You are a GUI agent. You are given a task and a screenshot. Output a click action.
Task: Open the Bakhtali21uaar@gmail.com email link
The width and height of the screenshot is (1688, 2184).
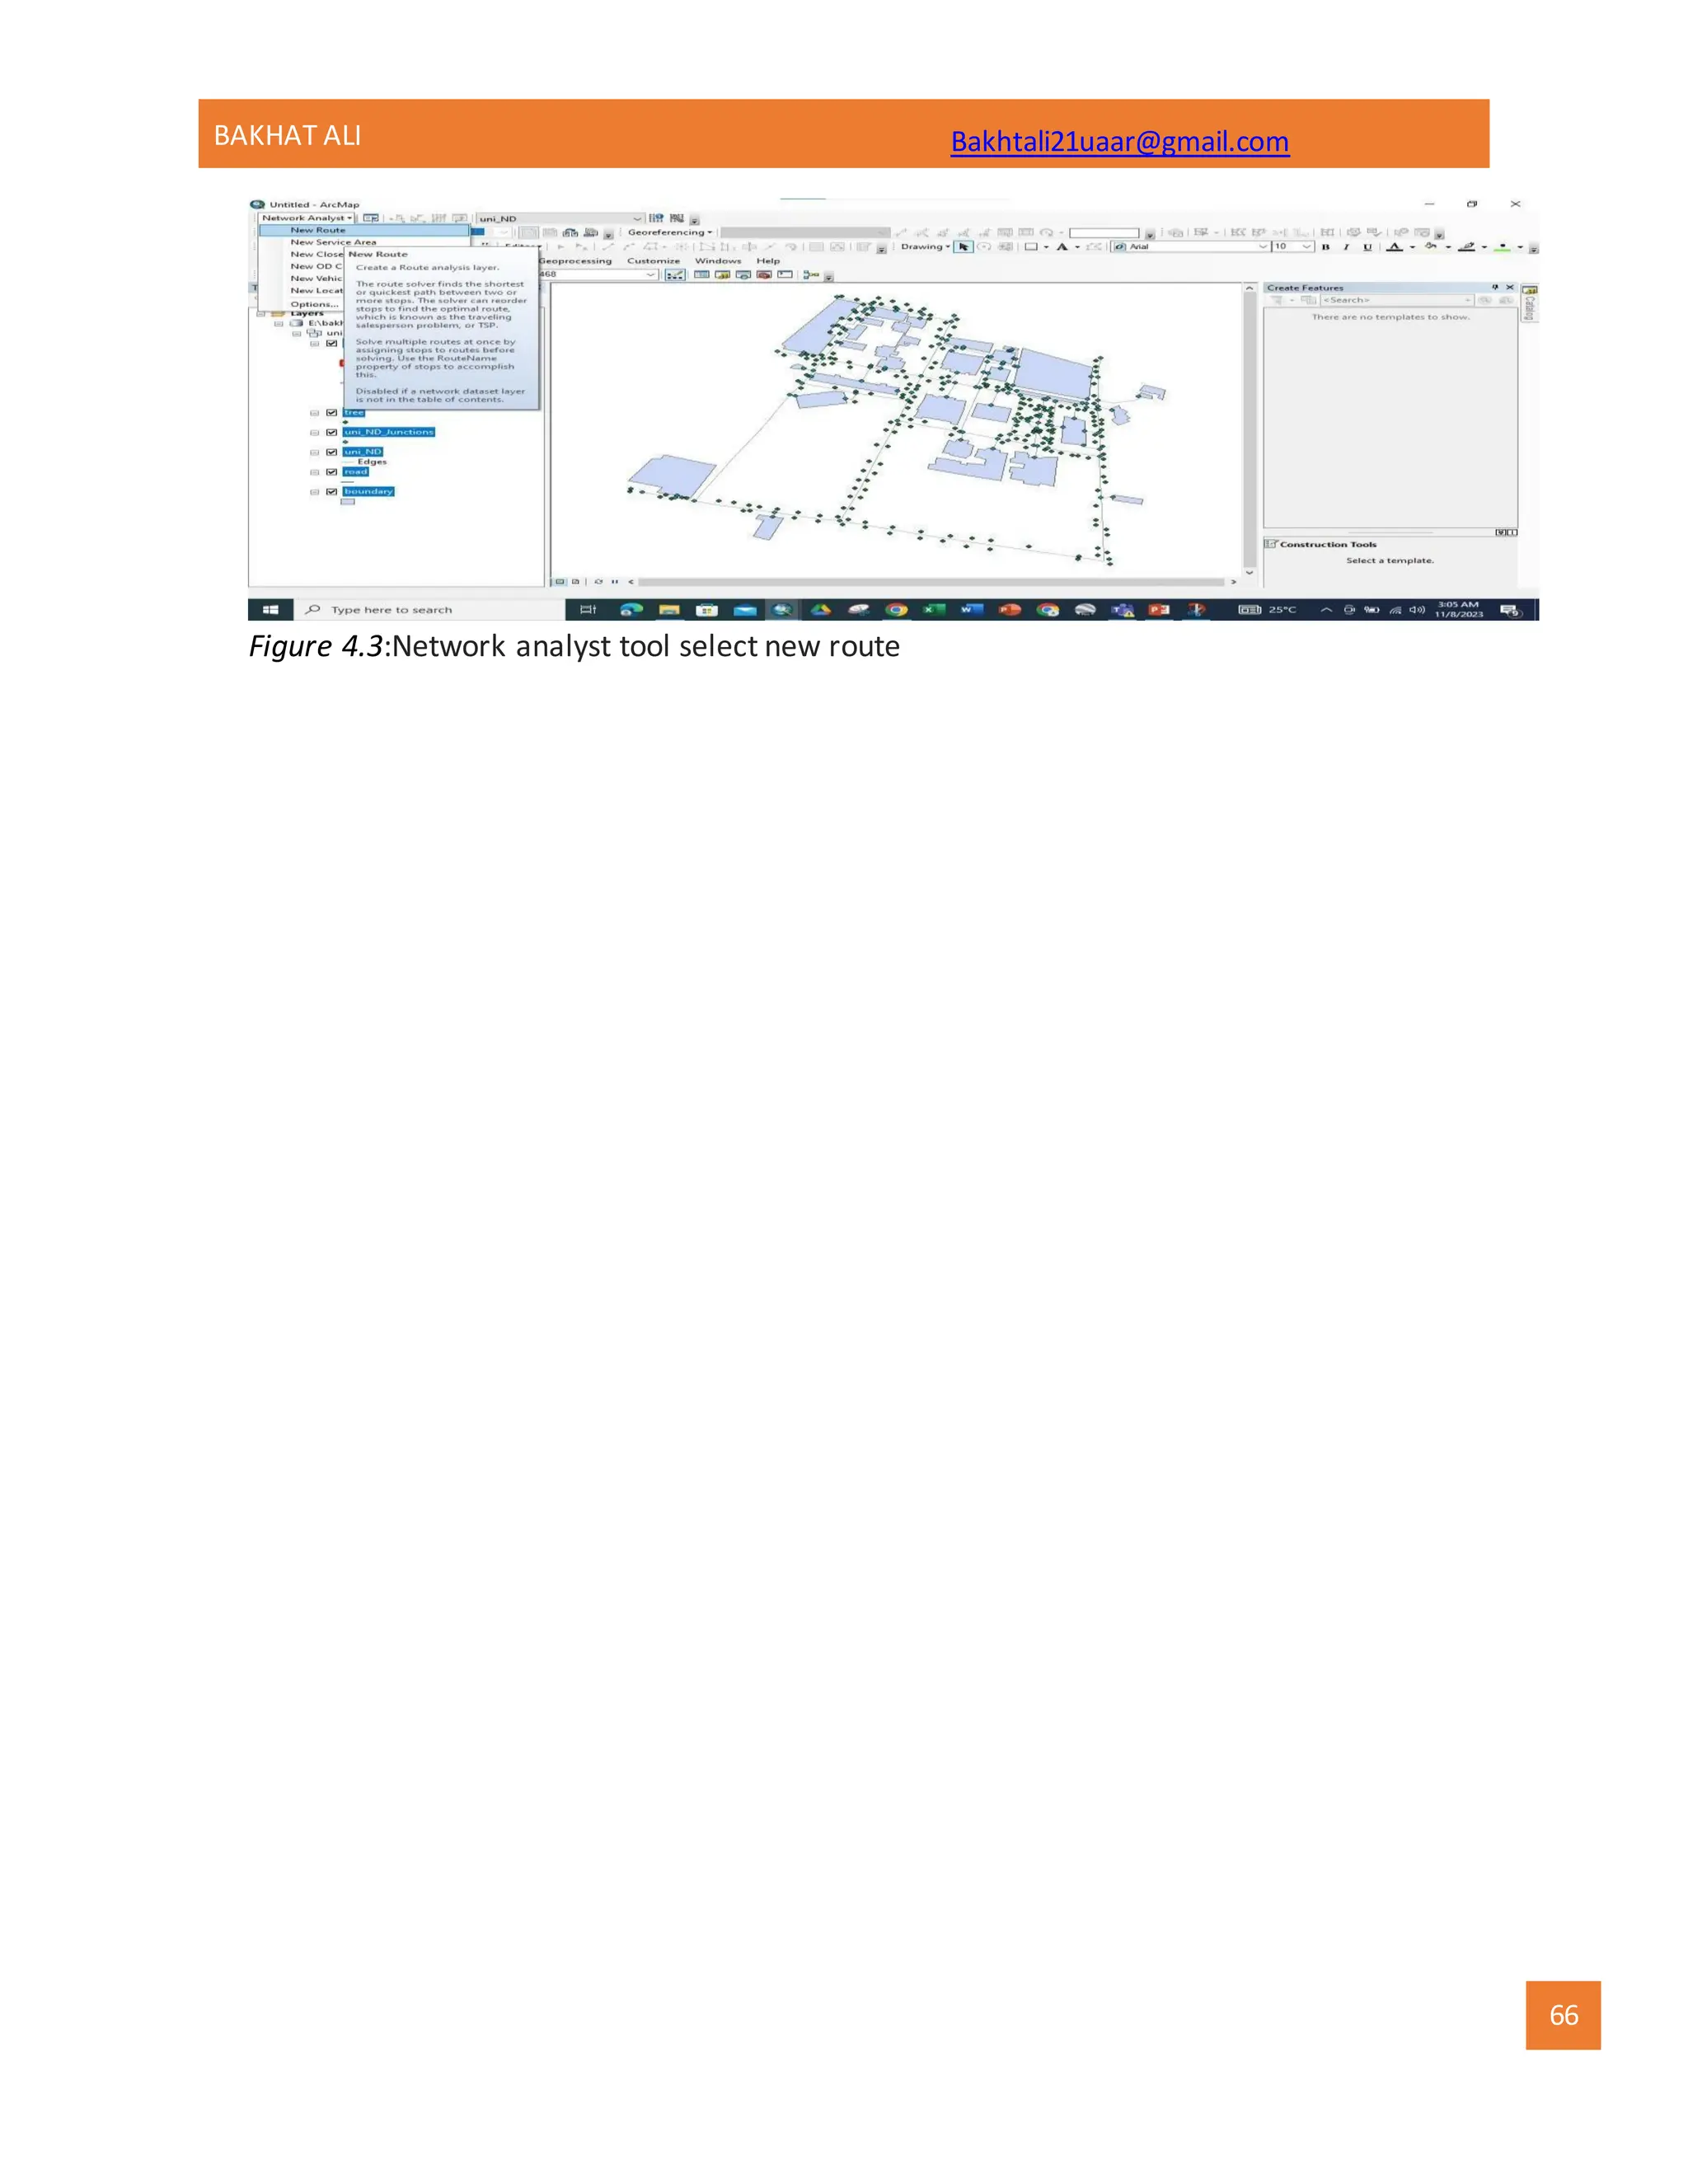[1119, 141]
